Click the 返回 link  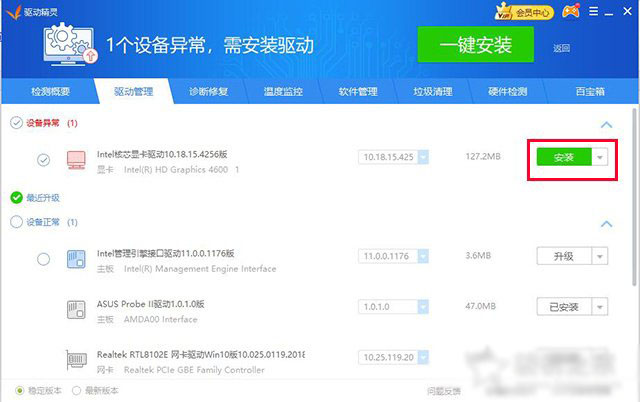pos(561,47)
